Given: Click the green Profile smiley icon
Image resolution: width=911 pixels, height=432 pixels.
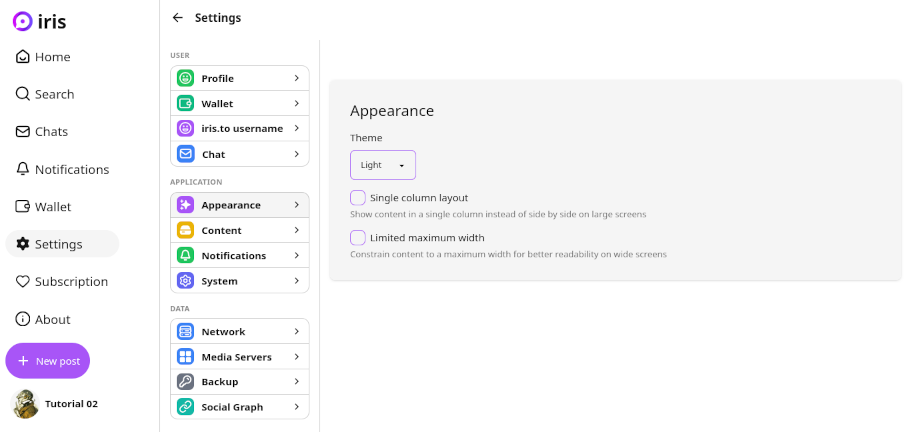Looking at the screenshot, I should point(185,78).
